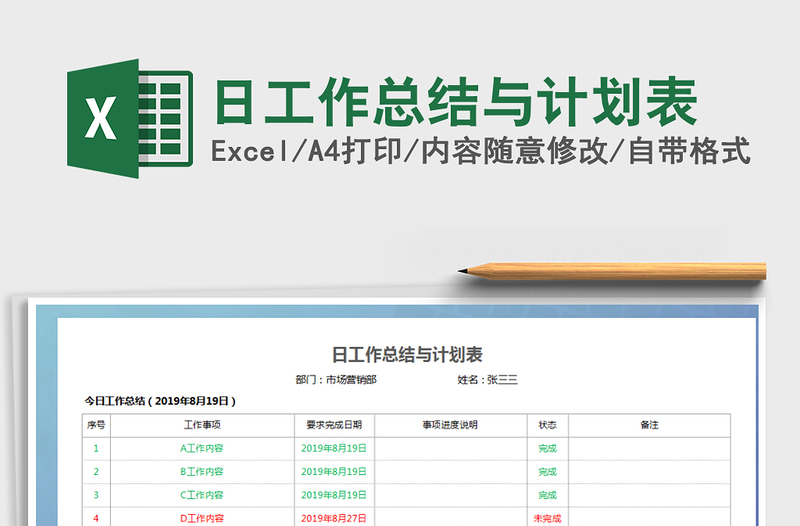The width and height of the screenshot is (800, 526).
Task: Click the red 2019年8月27日 date cell
Action: coord(334,518)
